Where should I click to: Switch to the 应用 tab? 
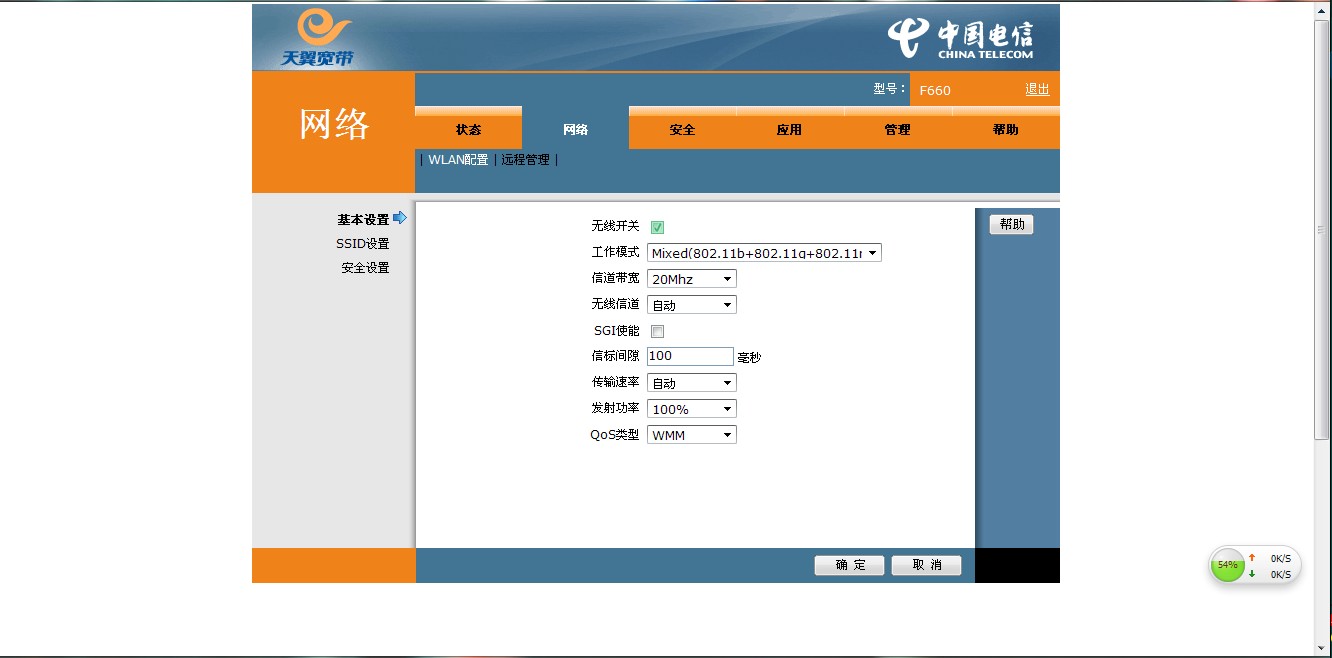pyautogui.click(x=789, y=129)
